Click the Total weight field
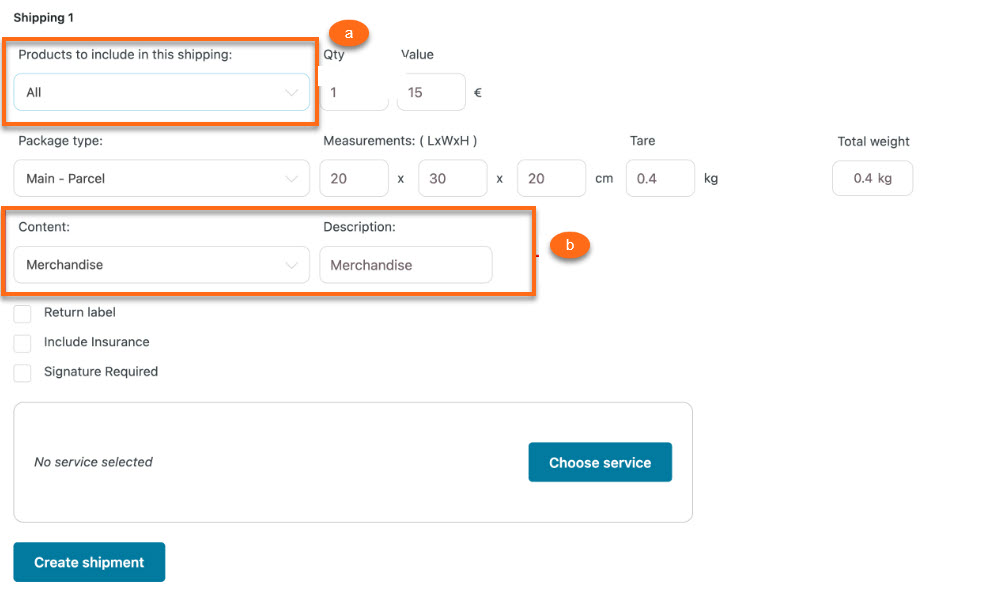The image size is (1001, 604). click(x=872, y=179)
